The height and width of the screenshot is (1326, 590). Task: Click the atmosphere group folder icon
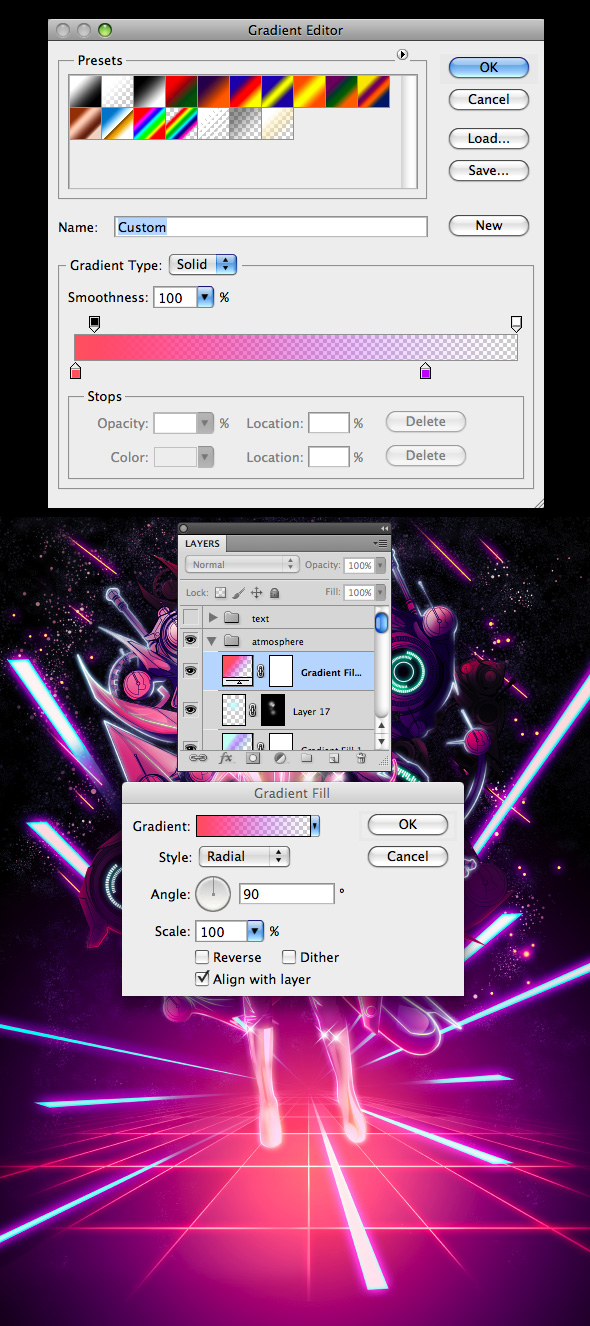[x=232, y=641]
